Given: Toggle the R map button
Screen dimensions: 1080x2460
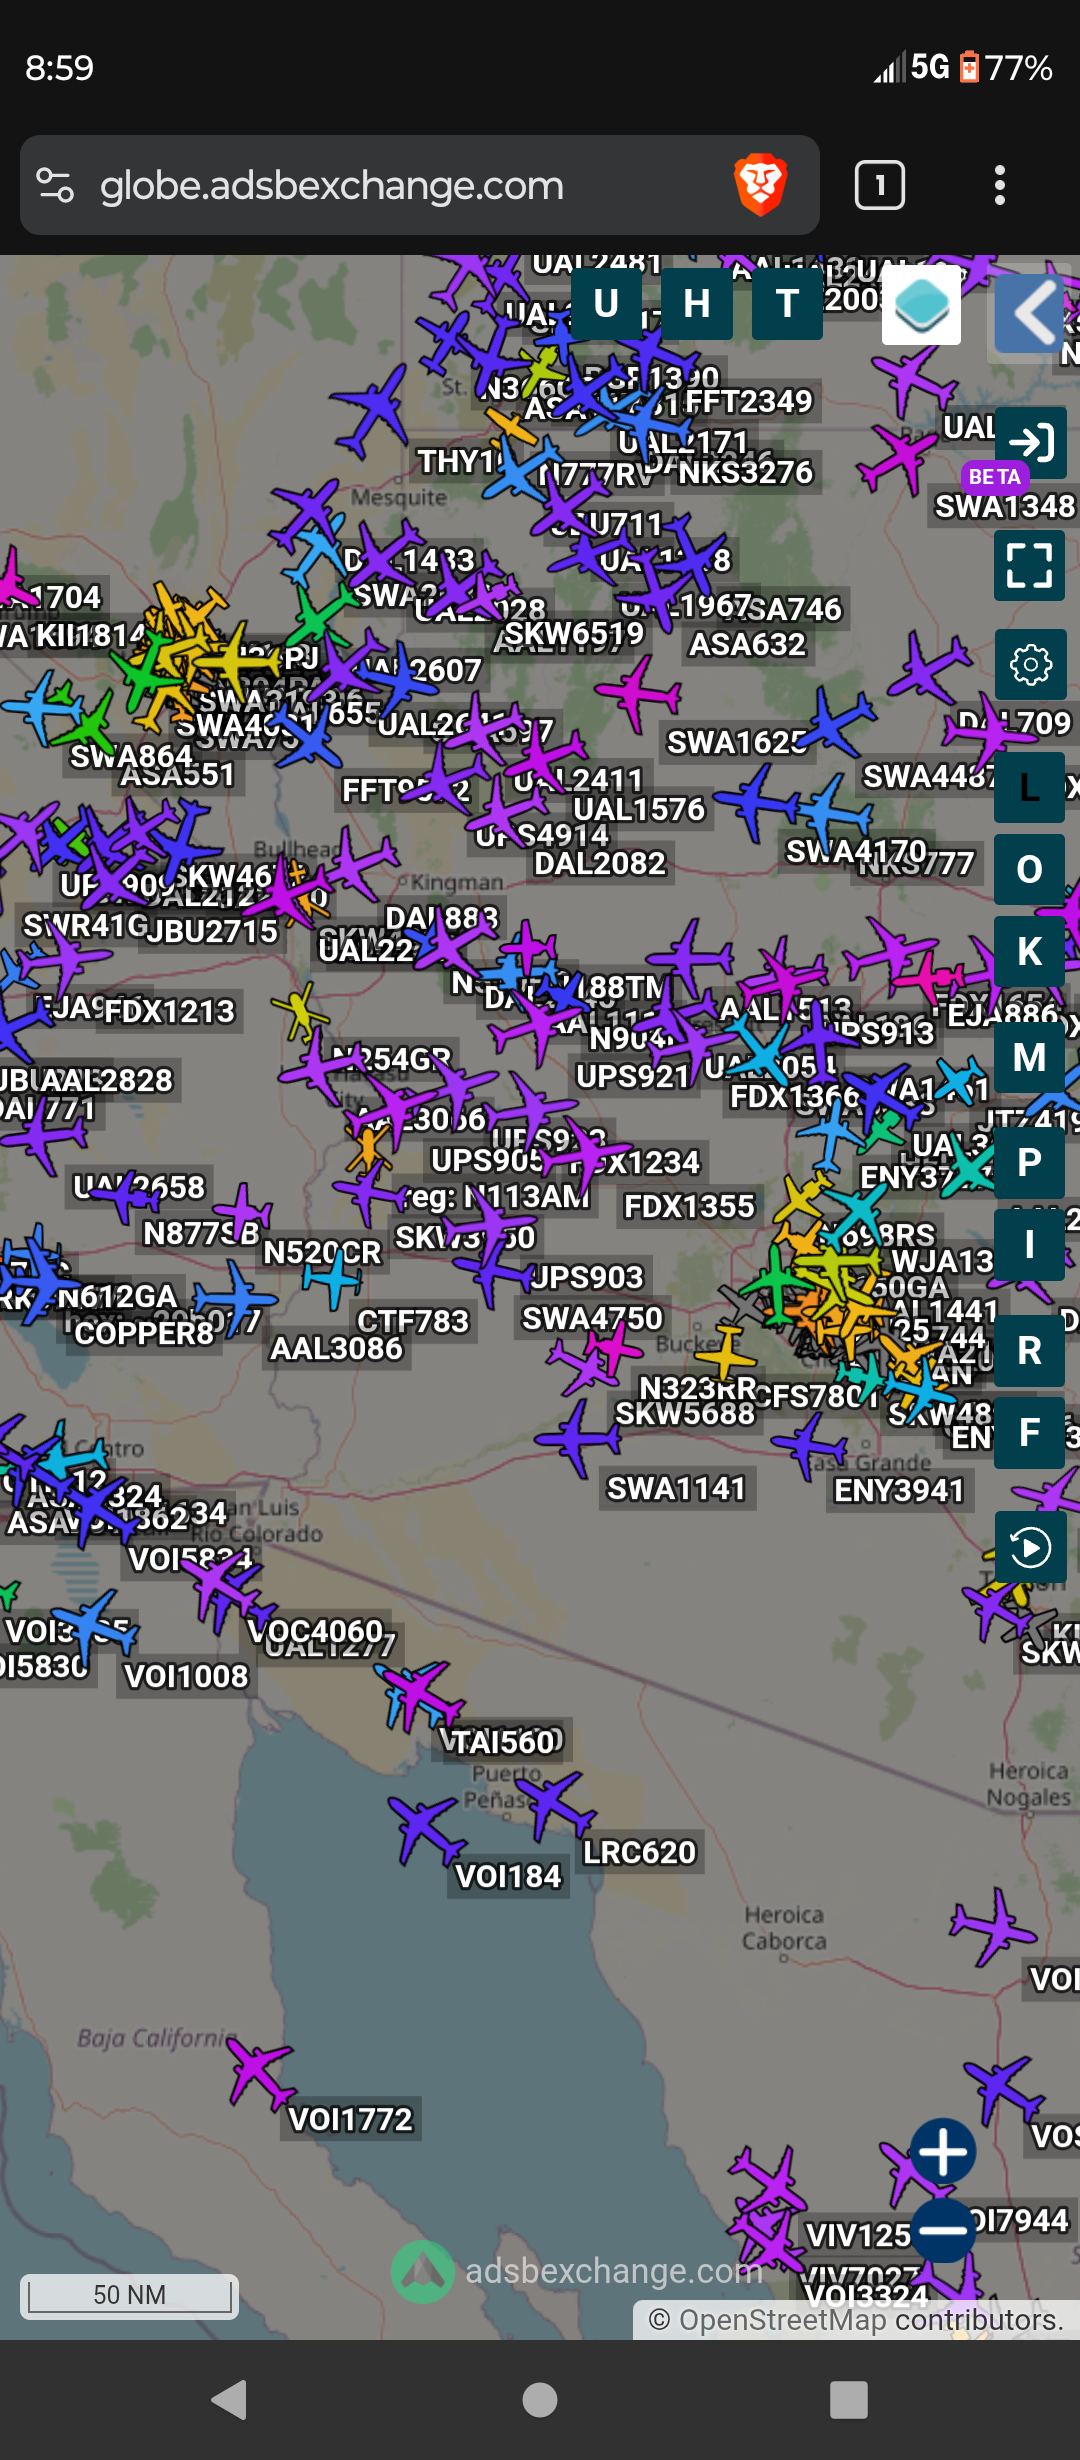Looking at the screenshot, I should [x=1029, y=1351].
